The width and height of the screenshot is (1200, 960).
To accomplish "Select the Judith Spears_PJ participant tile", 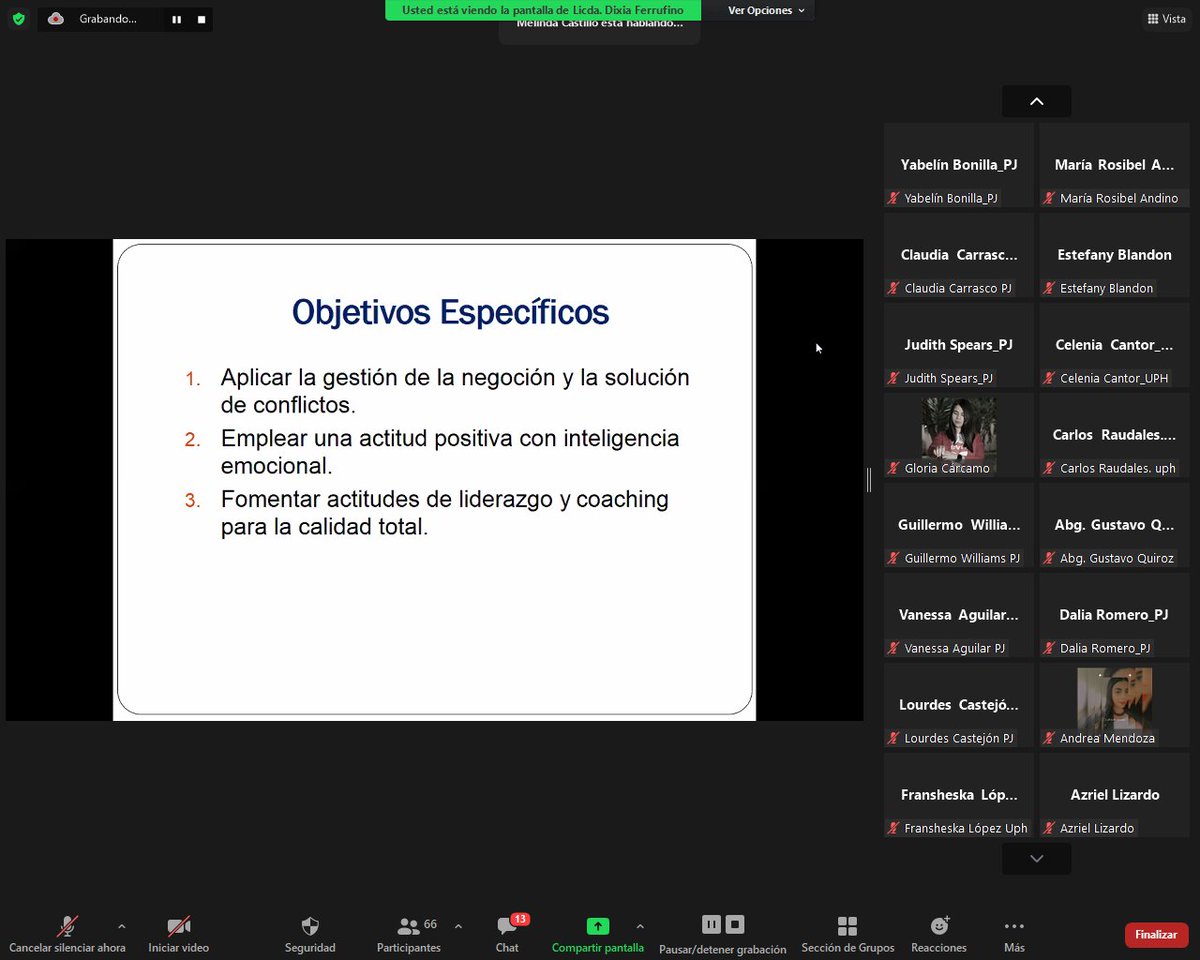I will click(x=959, y=345).
